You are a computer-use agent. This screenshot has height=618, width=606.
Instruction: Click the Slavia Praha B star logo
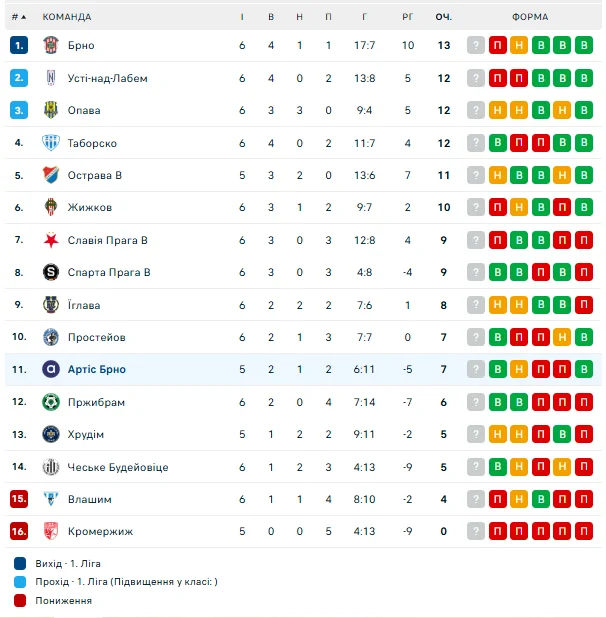pos(51,240)
